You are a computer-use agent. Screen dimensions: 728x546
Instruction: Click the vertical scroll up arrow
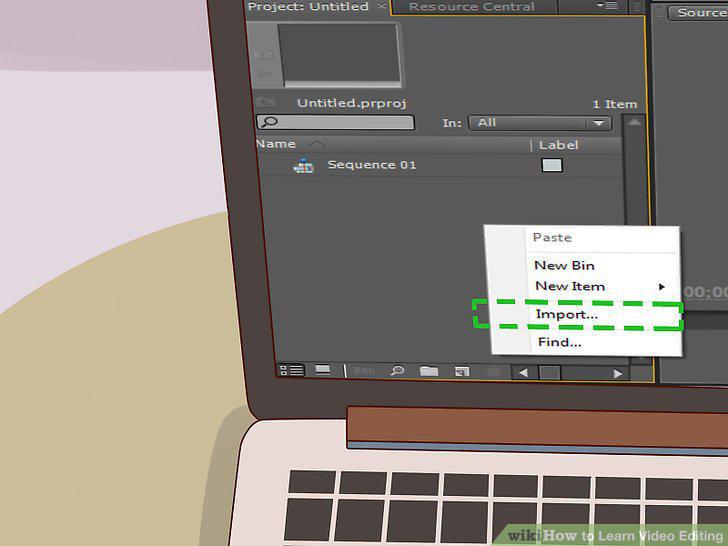[634, 122]
